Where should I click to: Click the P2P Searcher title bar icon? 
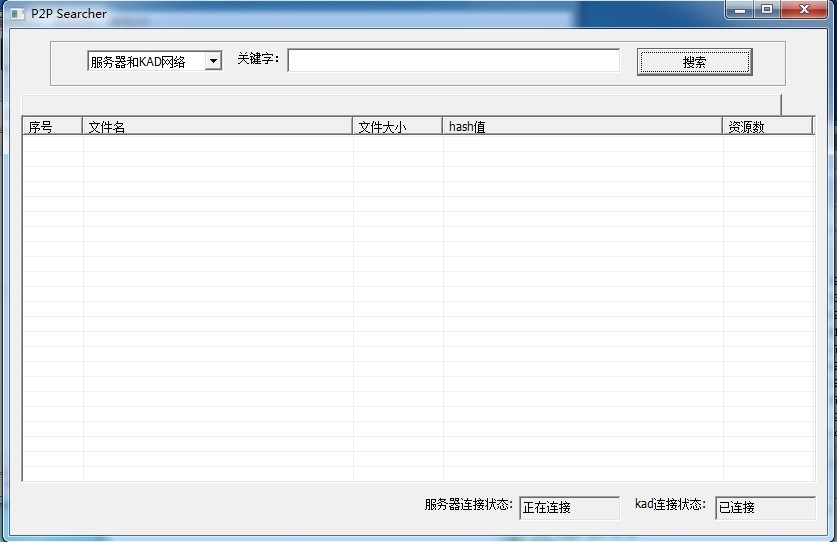coord(18,14)
